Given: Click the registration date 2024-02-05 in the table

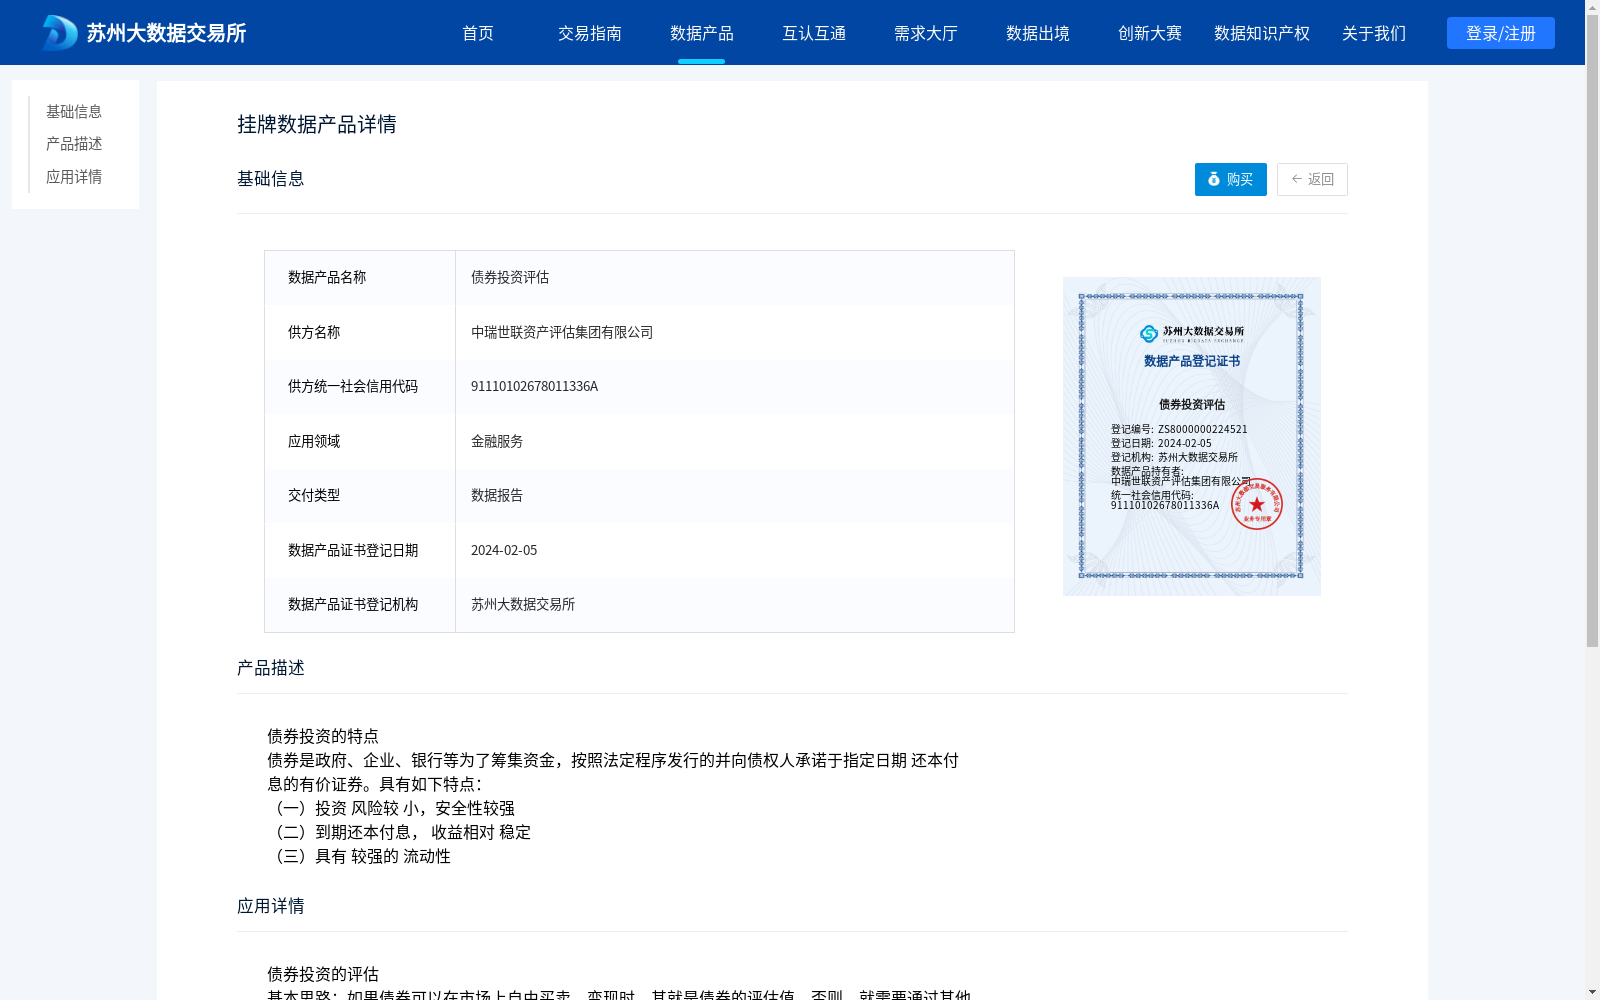Looking at the screenshot, I should pyautogui.click(x=504, y=550).
